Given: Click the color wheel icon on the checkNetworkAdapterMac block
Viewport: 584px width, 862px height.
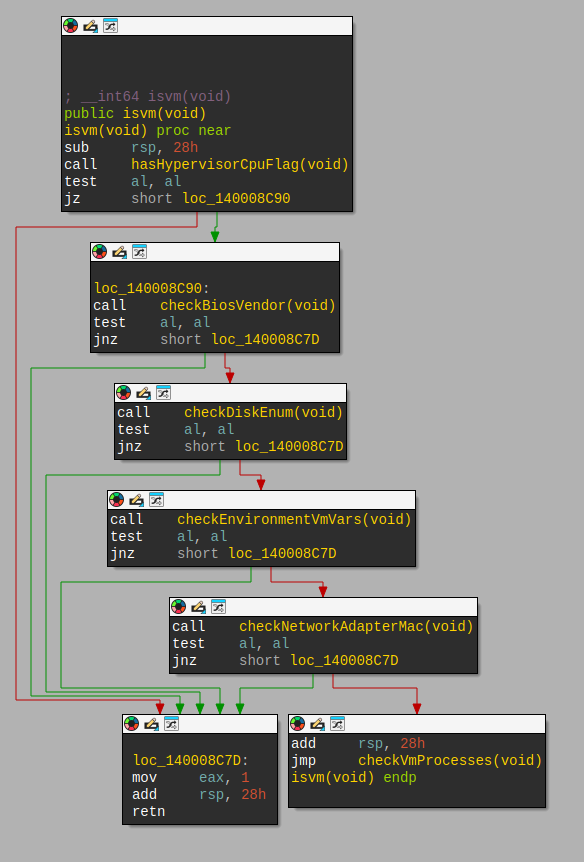Looking at the screenshot, I should point(179,606).
